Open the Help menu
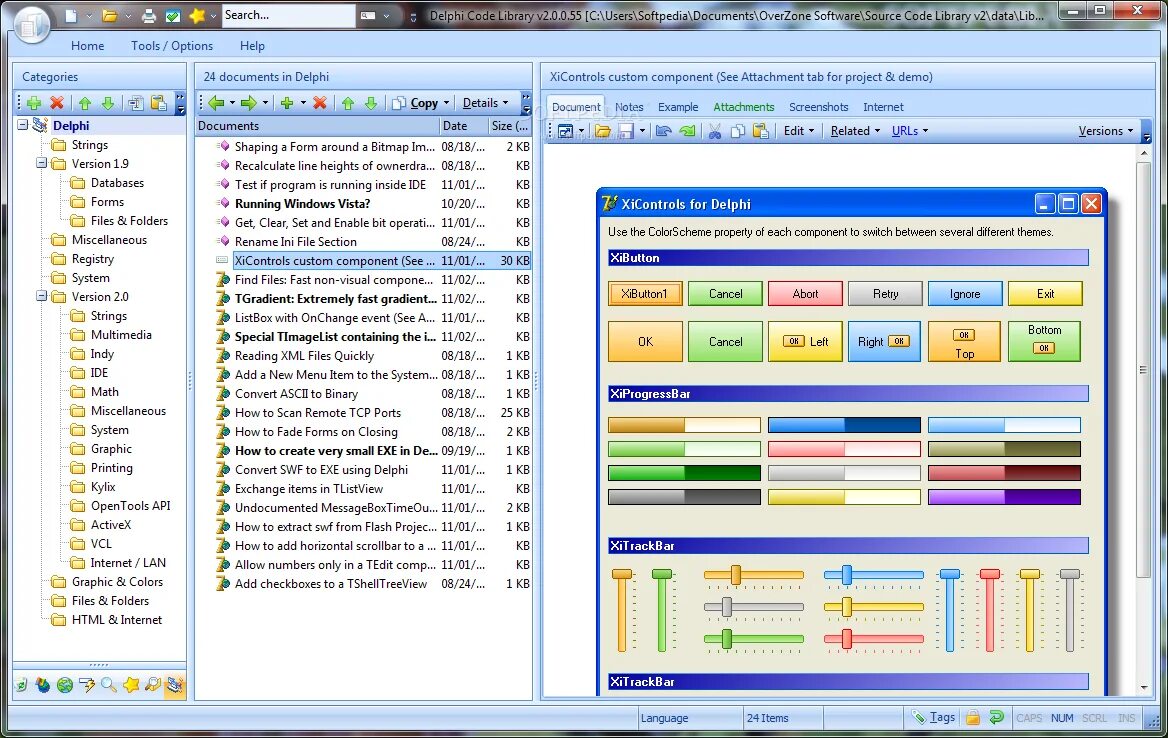 click(252, 45)
